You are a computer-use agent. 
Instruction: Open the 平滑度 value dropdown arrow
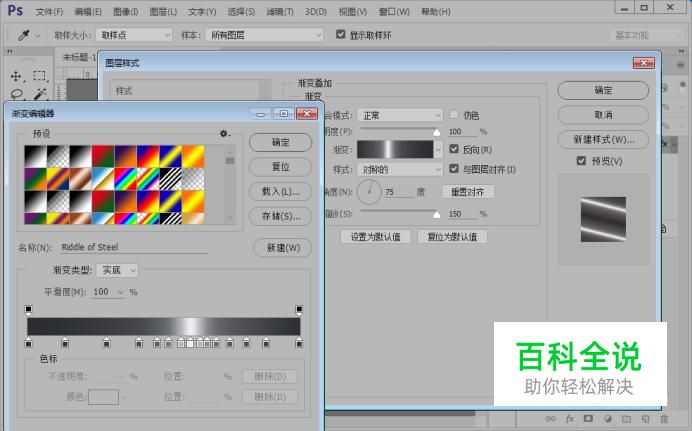(x=120, y=292)
